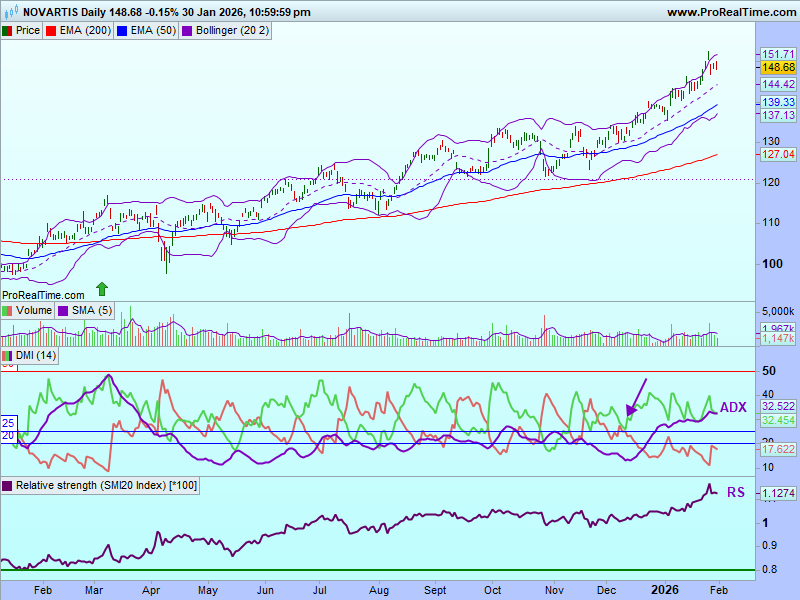
Task: Click the green upward arrow marker
Action: point(101,289)
